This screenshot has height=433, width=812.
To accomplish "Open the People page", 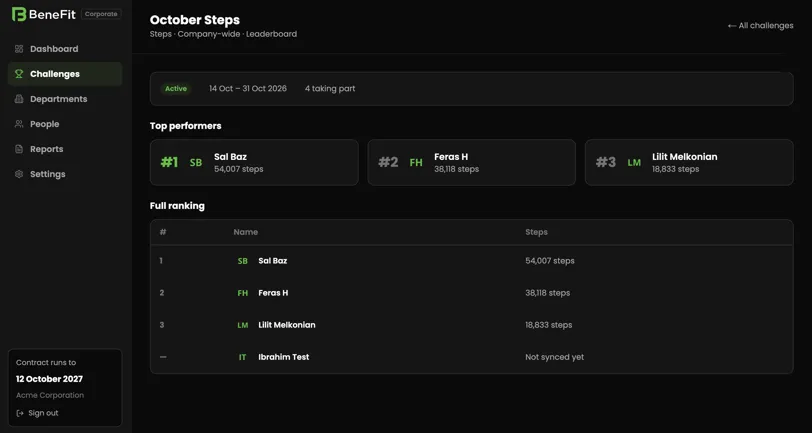I will click(65, 124).
